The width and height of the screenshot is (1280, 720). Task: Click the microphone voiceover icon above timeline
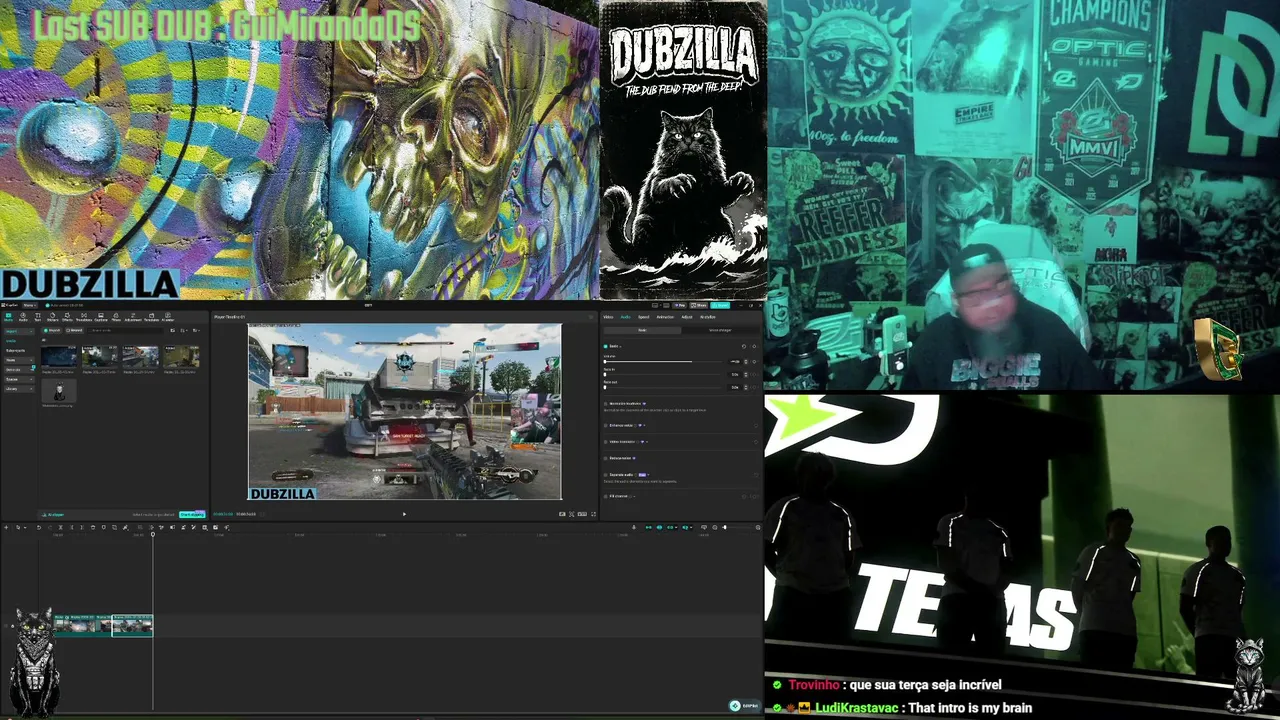click(x=633, y=527)
